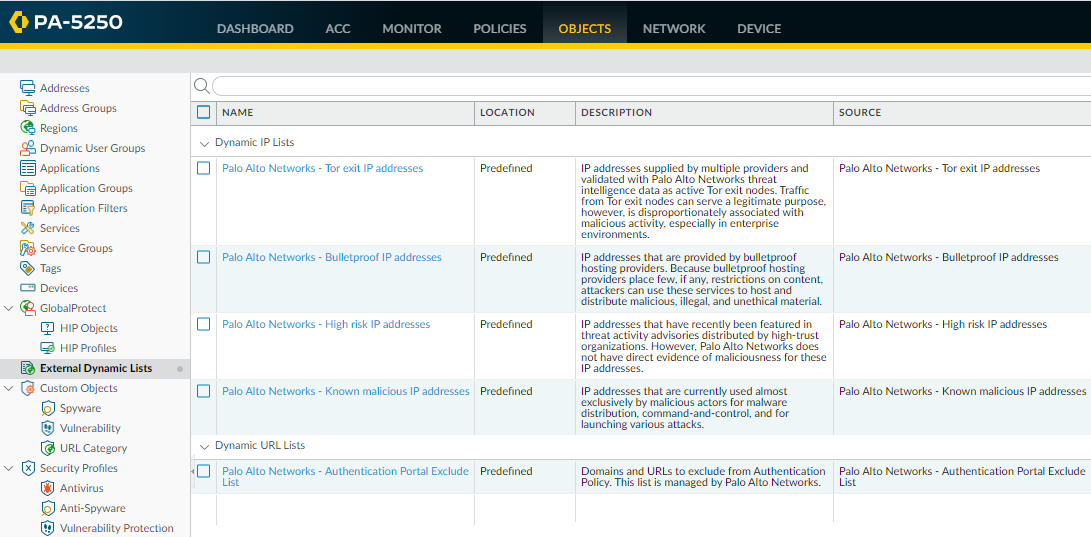The width and height of the screenshot is (1091, 537).
Task: Click the Antivirus profile icon
Action: [48, 488]
